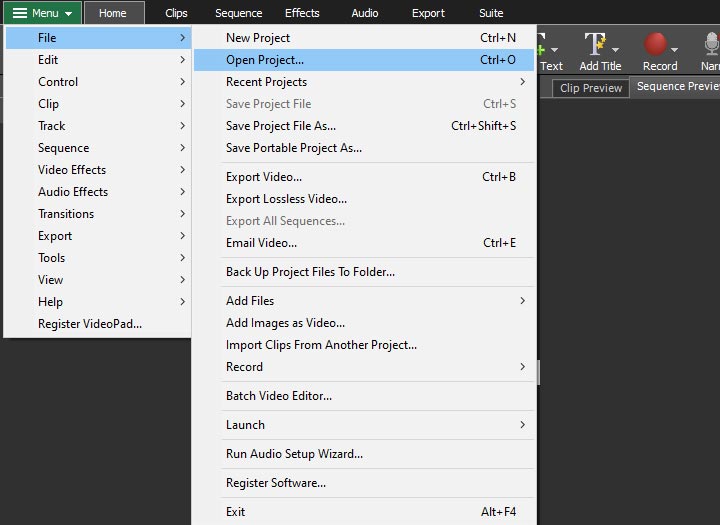This screenshot has height=525, width=720.
Task: Switch to the Clip Preview tab
Action: click(x=590, y=88)
